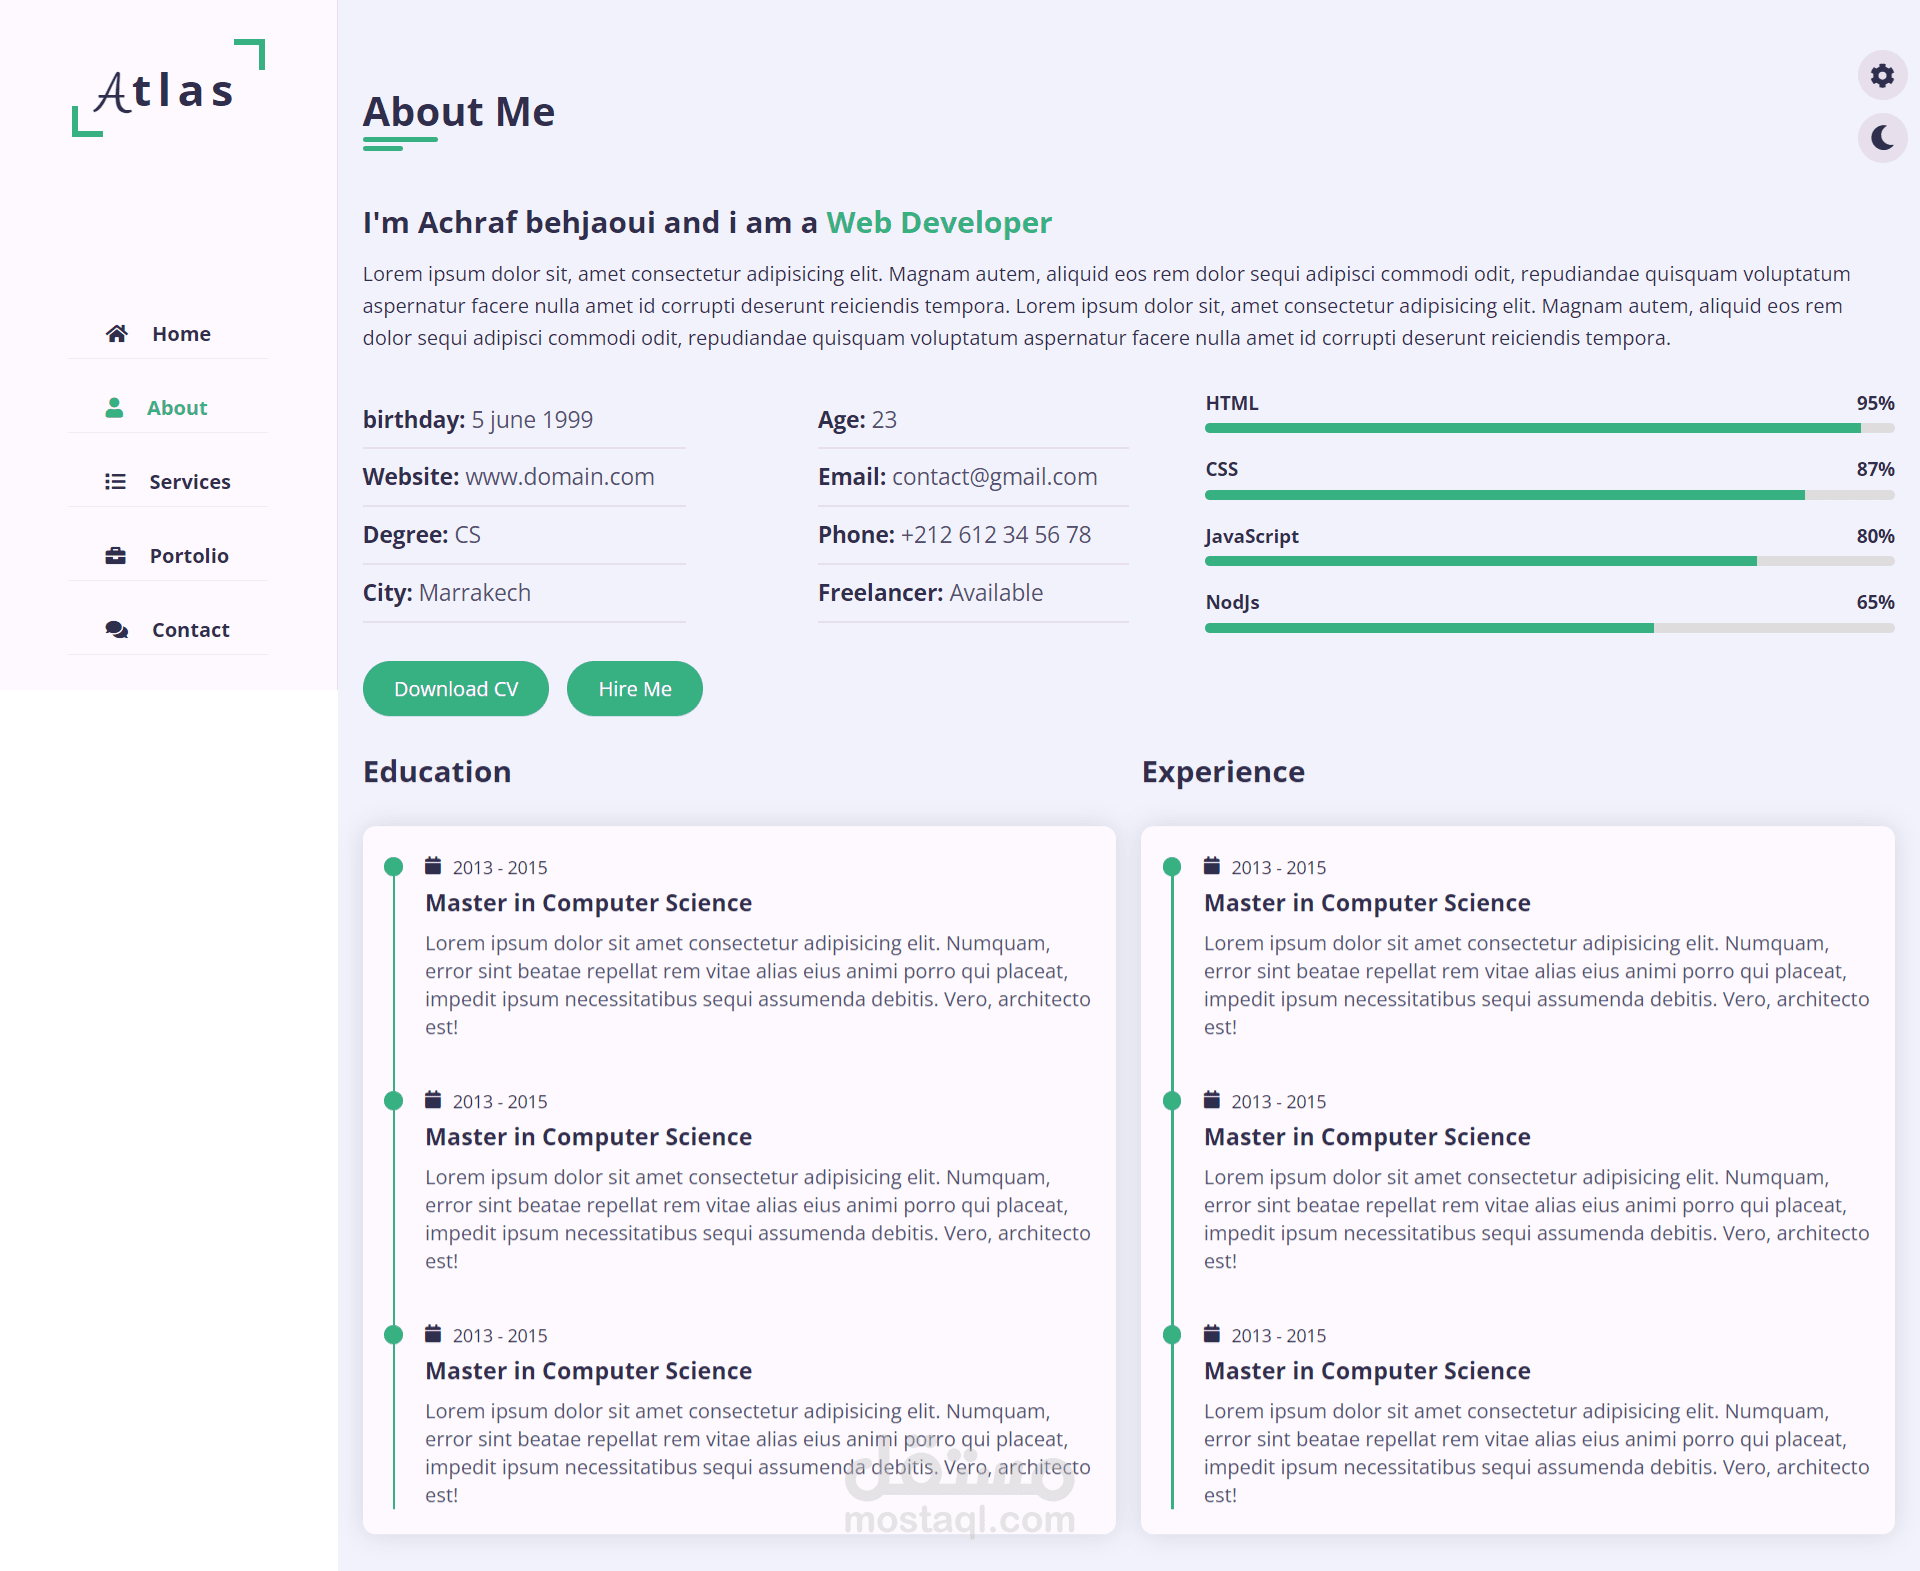Click the Portolio briefcase icon
The width and height of the screenshot is (1920, 1571).
(x=116, y=556)
